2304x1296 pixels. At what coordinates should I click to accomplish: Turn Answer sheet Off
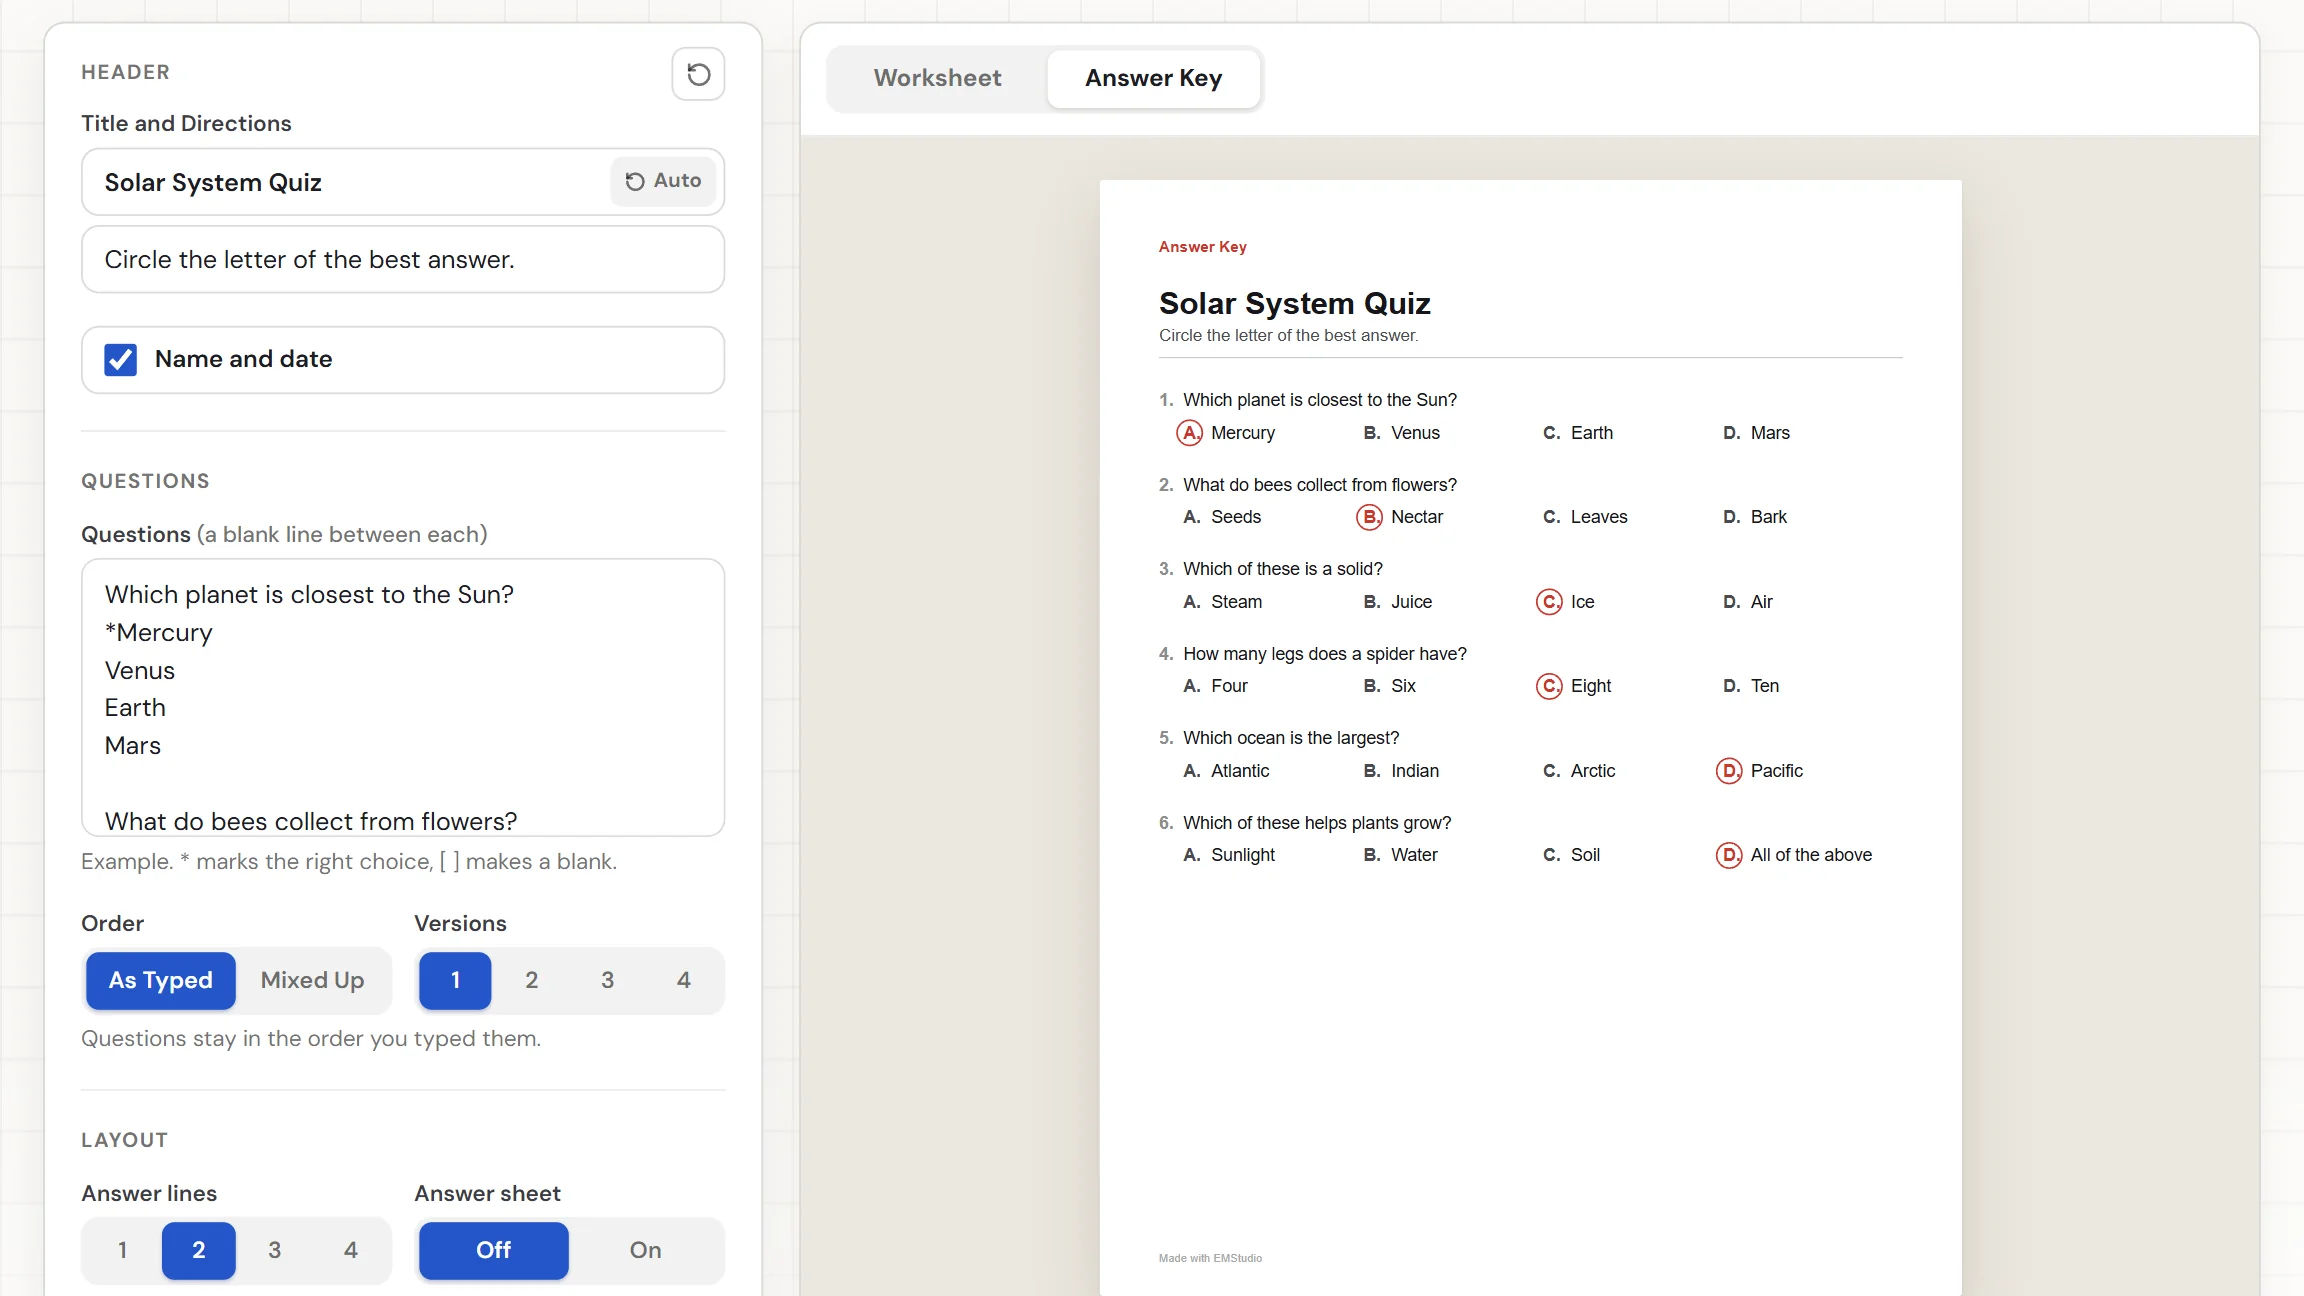tap(494, 1250)
